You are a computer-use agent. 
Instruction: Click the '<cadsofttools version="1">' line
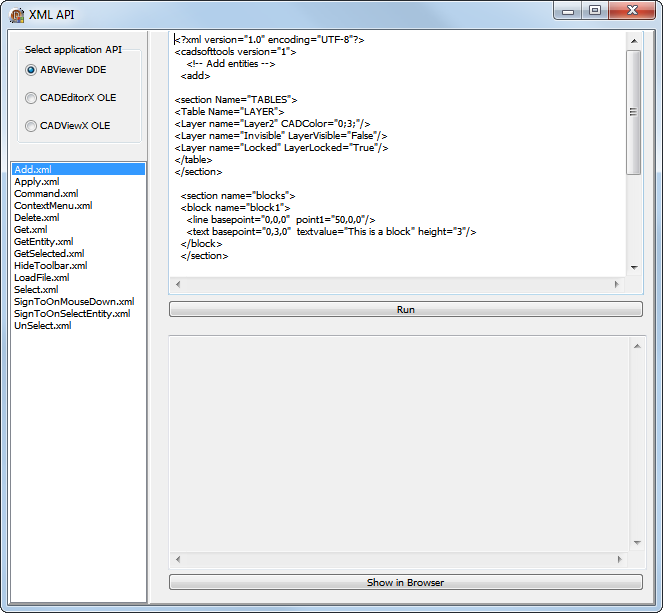[x=236, y=52]
